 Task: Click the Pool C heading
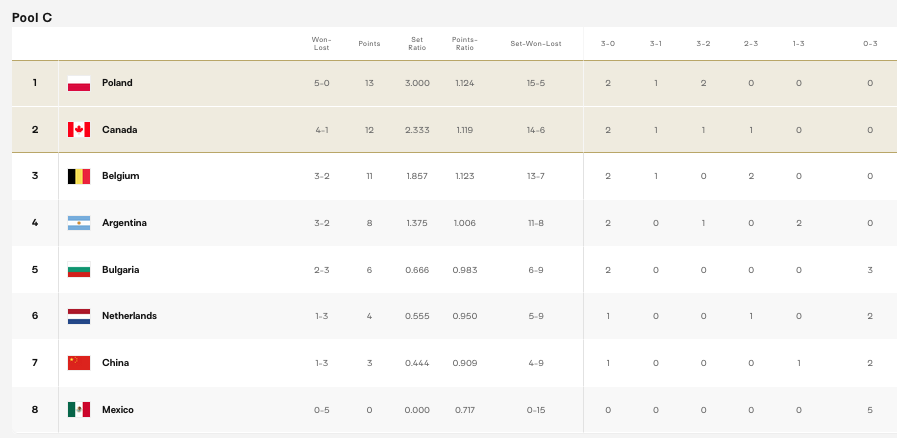coord(32,17)
